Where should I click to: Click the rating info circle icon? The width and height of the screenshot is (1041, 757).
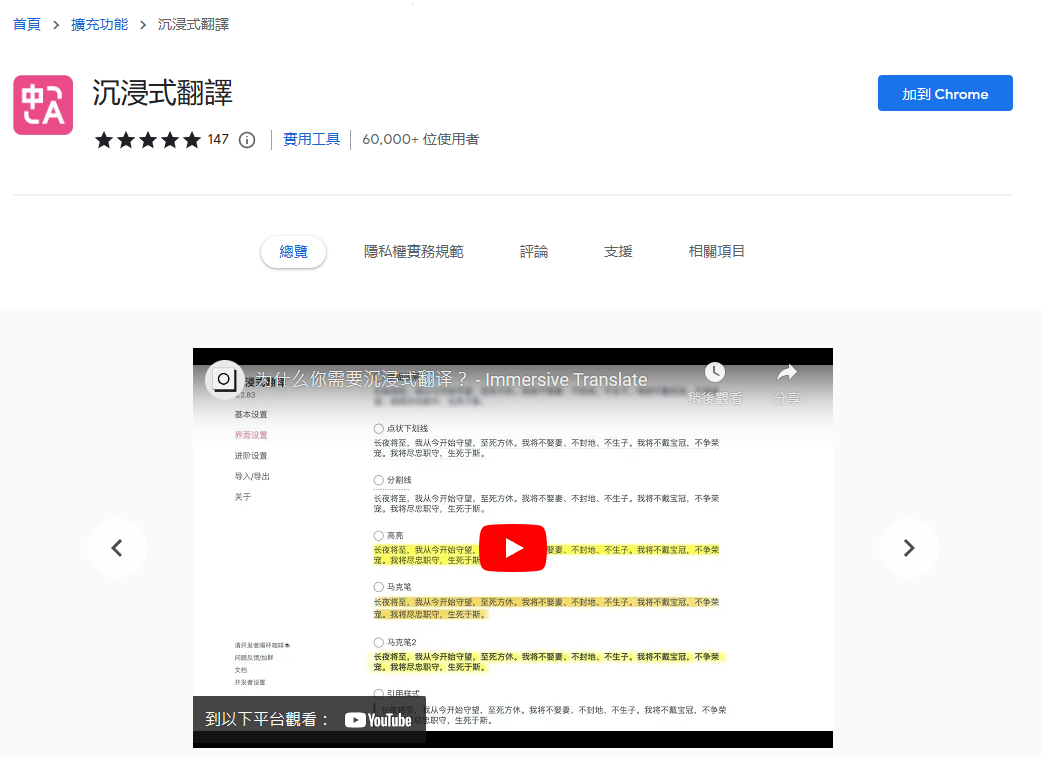pyautogui.click(x=247, y=140)
